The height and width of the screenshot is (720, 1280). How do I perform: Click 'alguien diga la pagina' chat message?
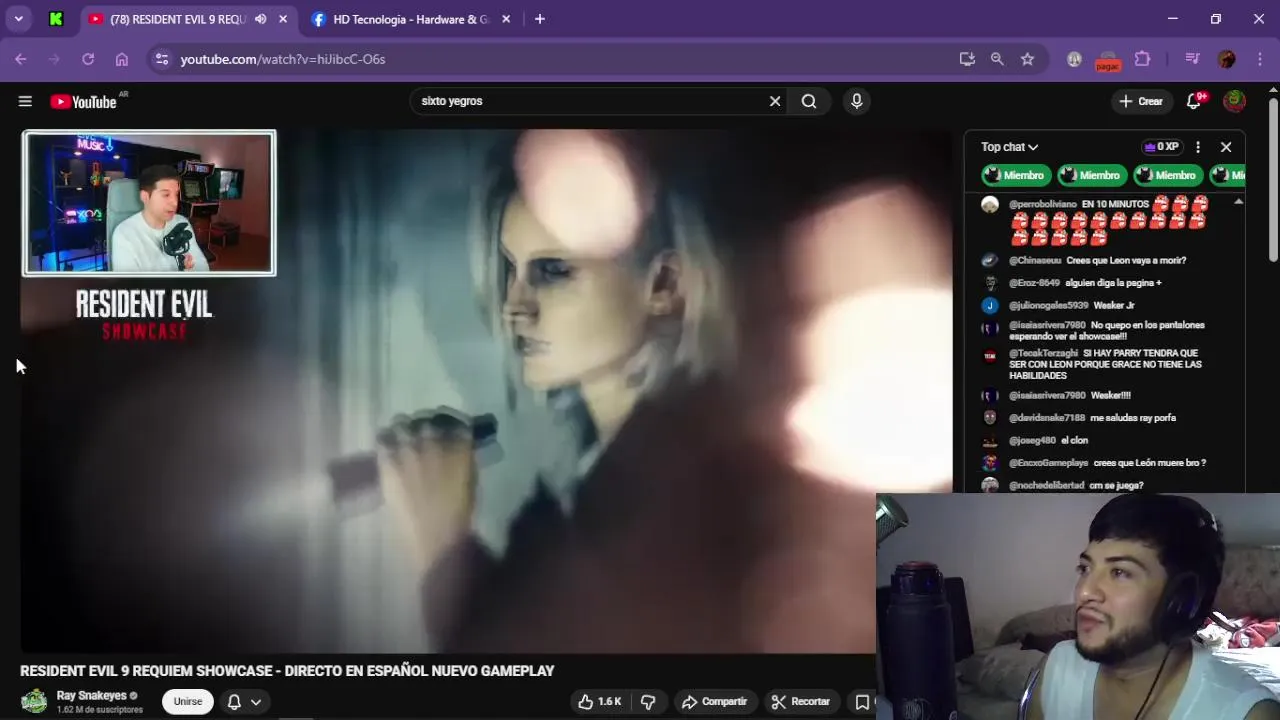tap(1113, 283)
